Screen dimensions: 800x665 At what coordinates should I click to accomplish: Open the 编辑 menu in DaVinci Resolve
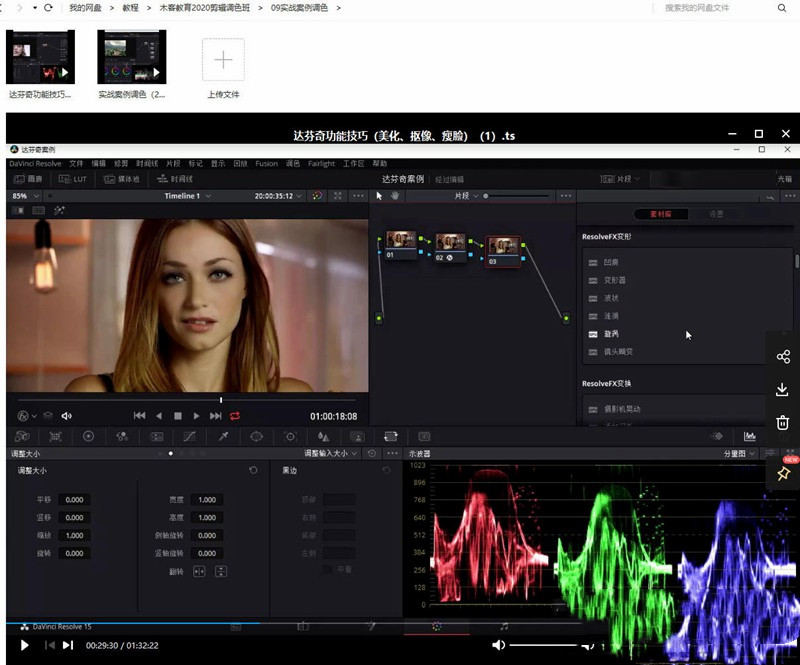pos(98,163)
